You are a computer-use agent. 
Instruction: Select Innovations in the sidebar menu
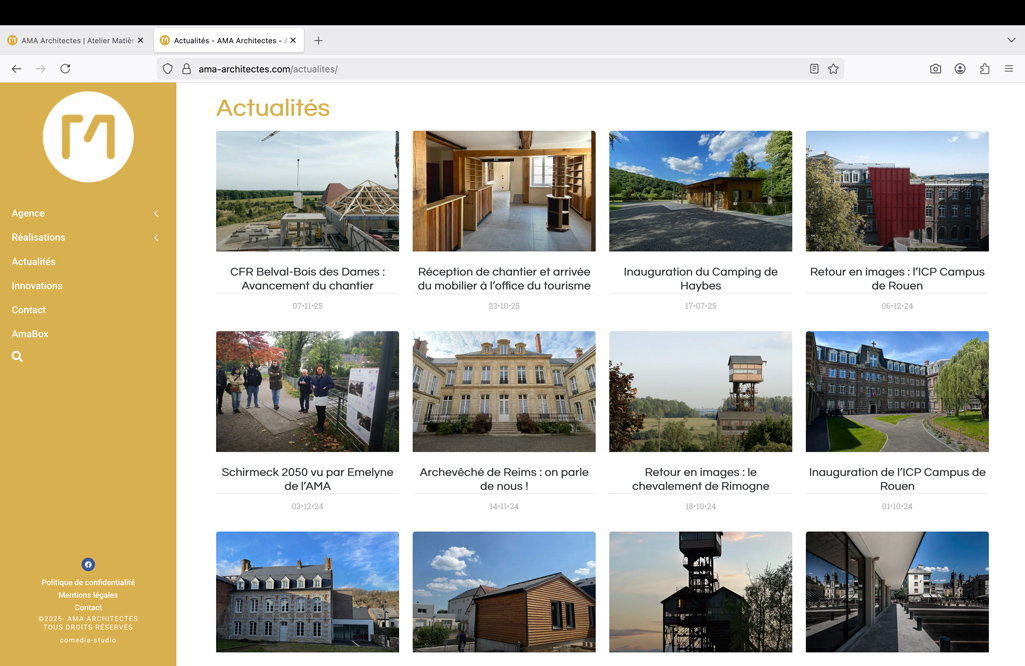pyautogui.click(x=37, y=286)
